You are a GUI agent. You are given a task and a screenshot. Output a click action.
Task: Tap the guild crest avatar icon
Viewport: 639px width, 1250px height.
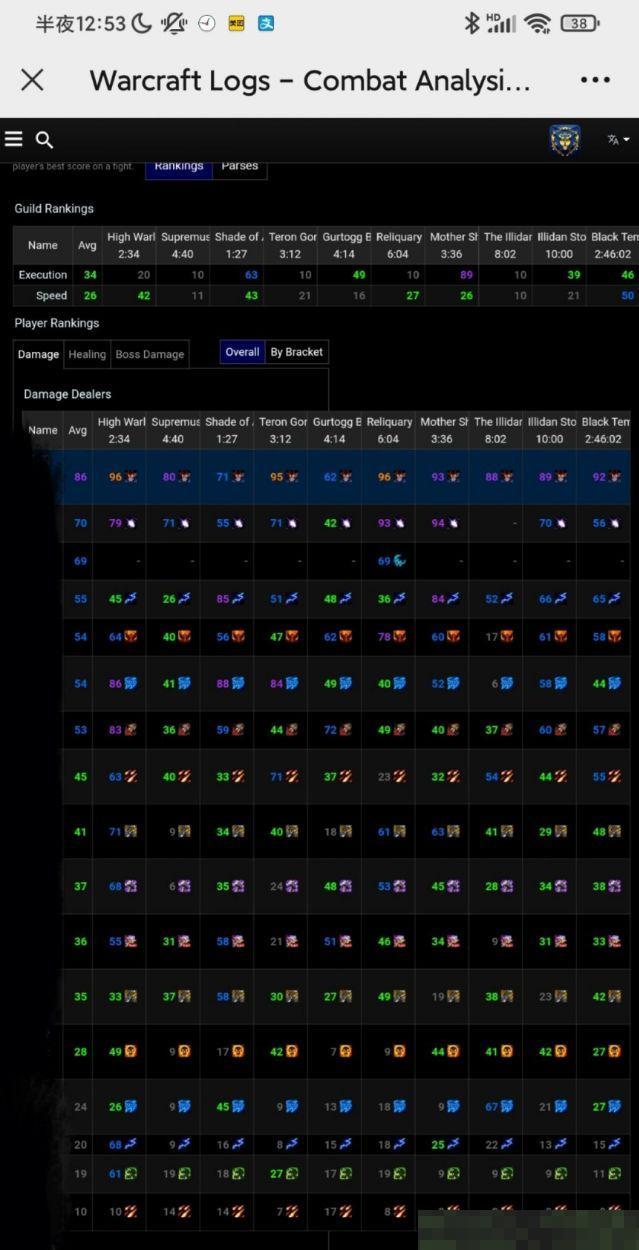[x=565, y=140]
